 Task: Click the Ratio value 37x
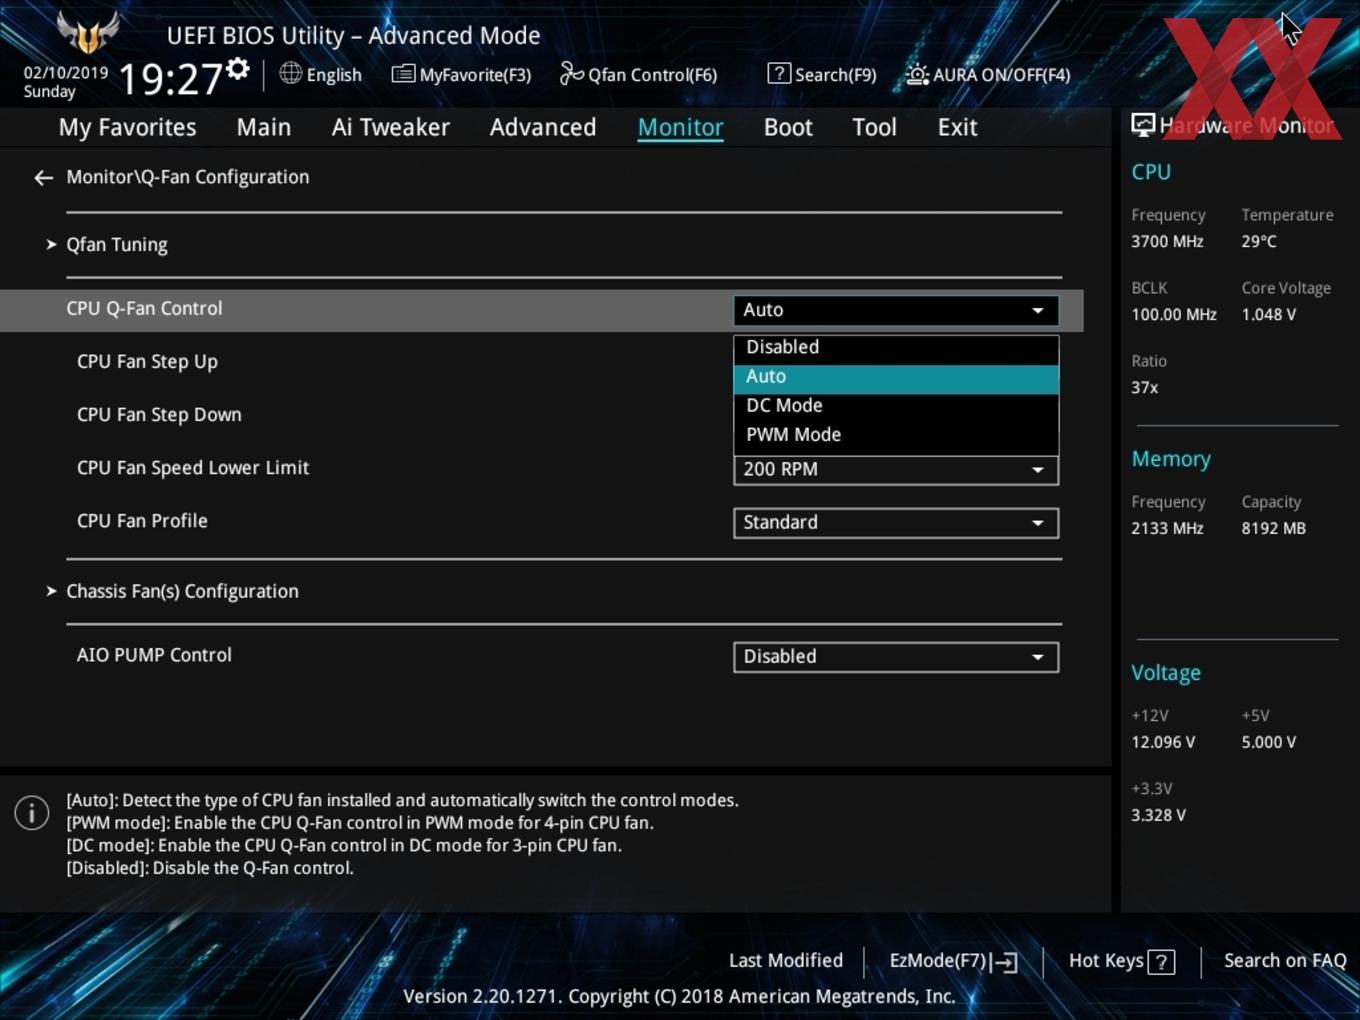click(x=1145, y=388)
